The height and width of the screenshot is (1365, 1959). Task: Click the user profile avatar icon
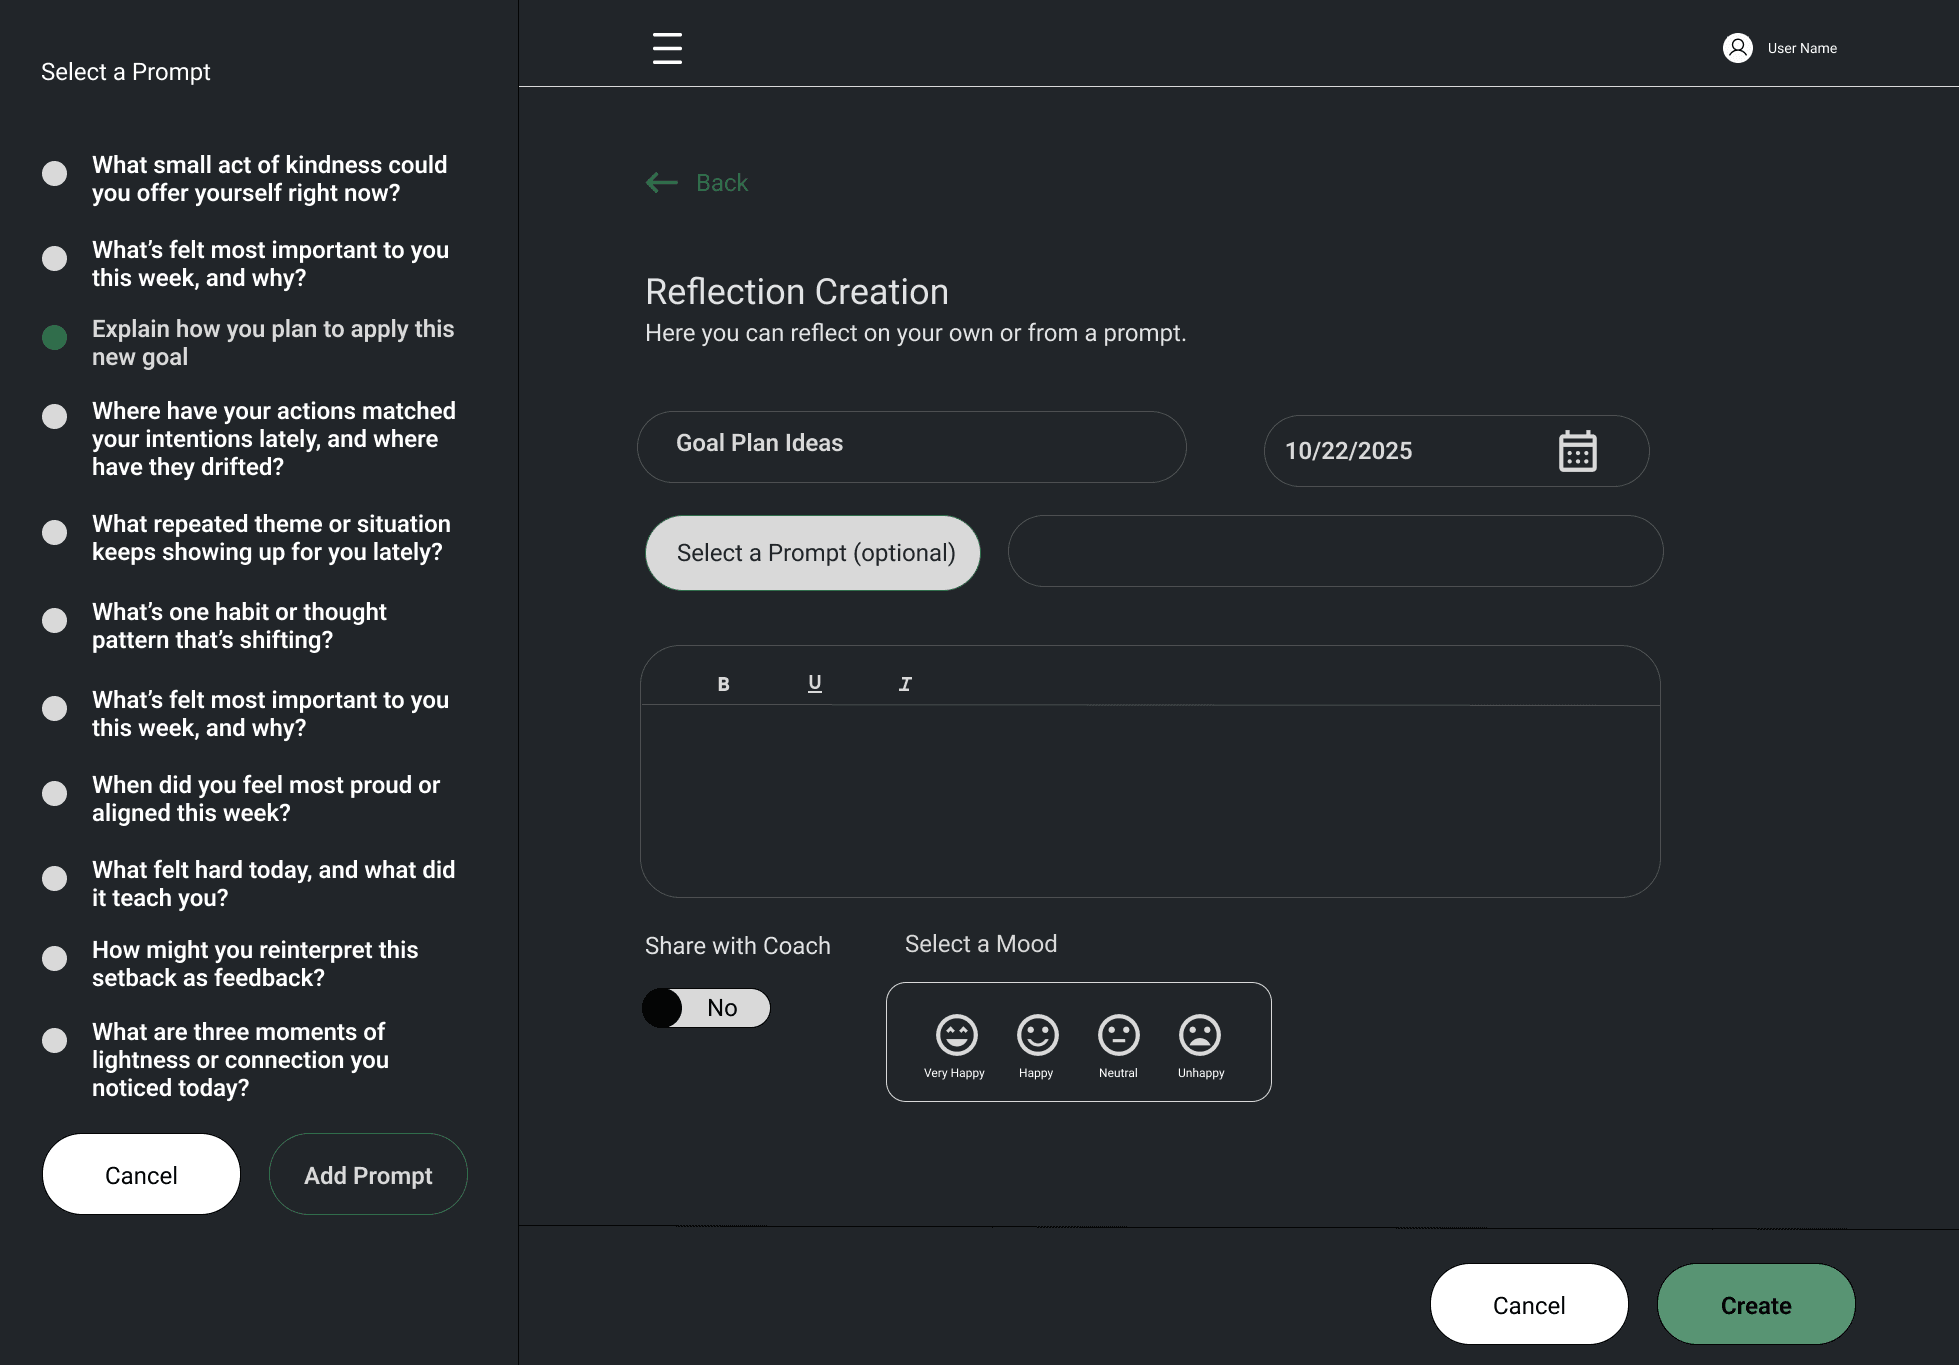[x=1737, y=48]
